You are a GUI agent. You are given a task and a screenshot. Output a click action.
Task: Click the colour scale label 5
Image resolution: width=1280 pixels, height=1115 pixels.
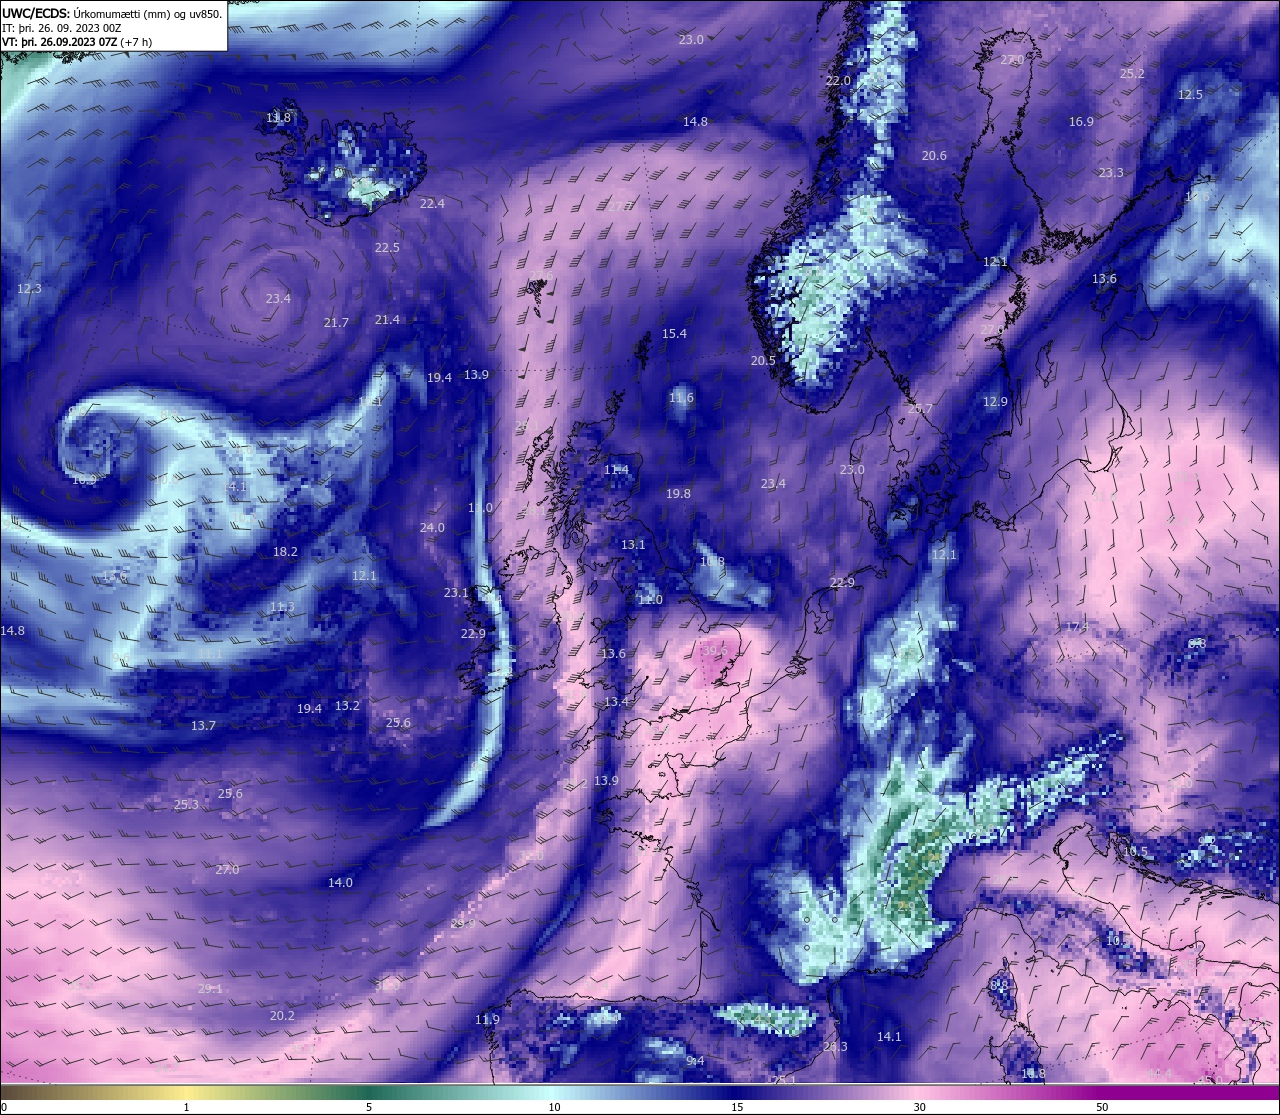pos(369,1107)
